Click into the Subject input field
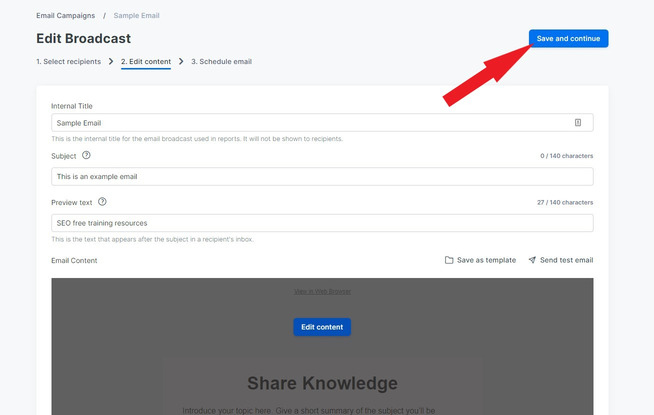The width and height of the screenshot is (654, 415). pyautogui.click(x=322, y=176)
